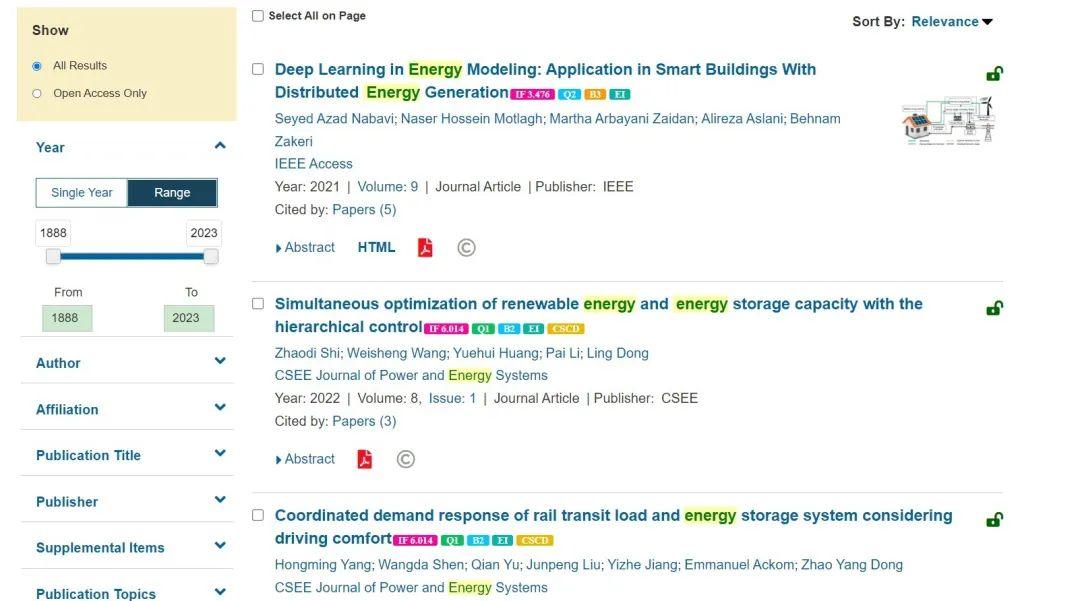1080x601 pixels.
Task: Select the Range year tab
Action: [172, 193]
